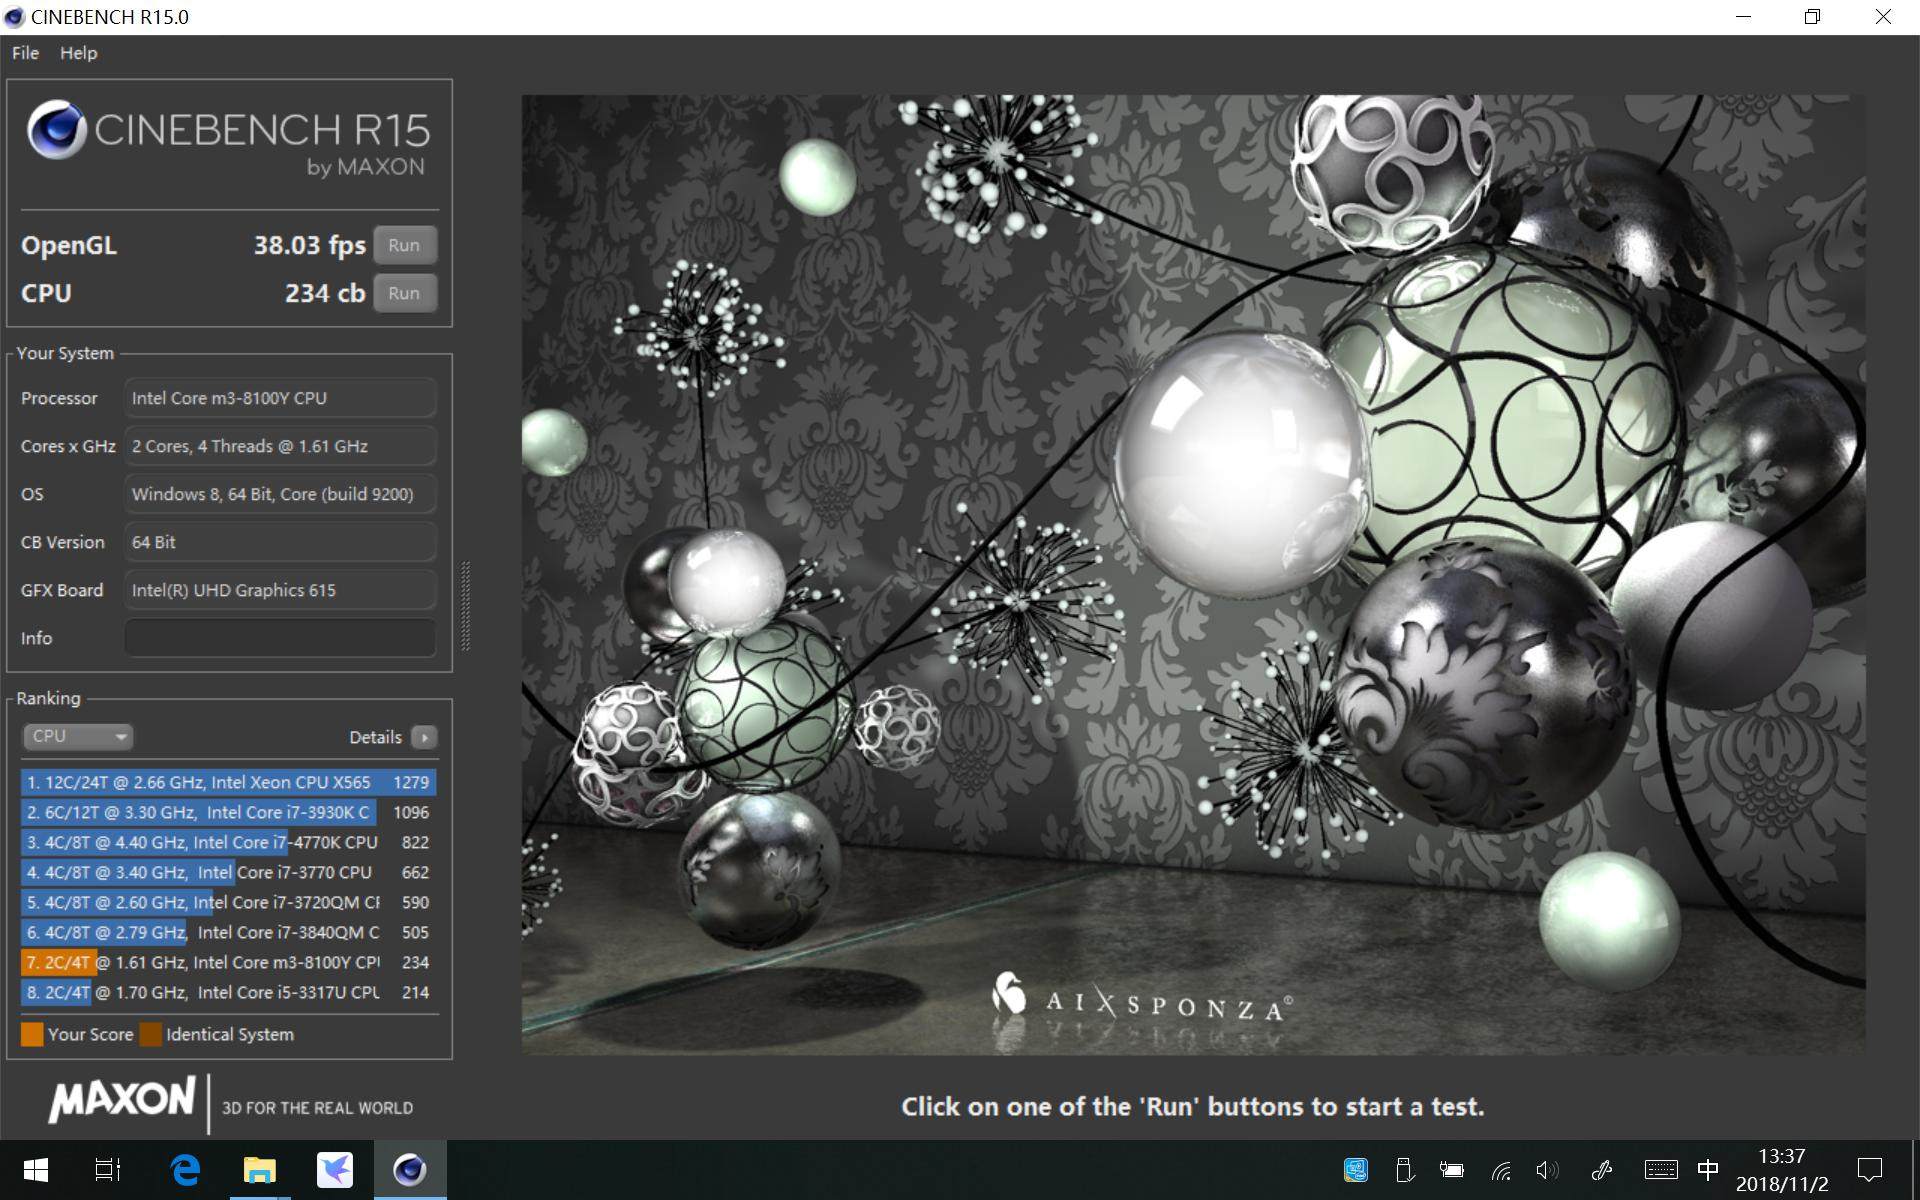Click the Identical System brown swatch

[151, 1034]
